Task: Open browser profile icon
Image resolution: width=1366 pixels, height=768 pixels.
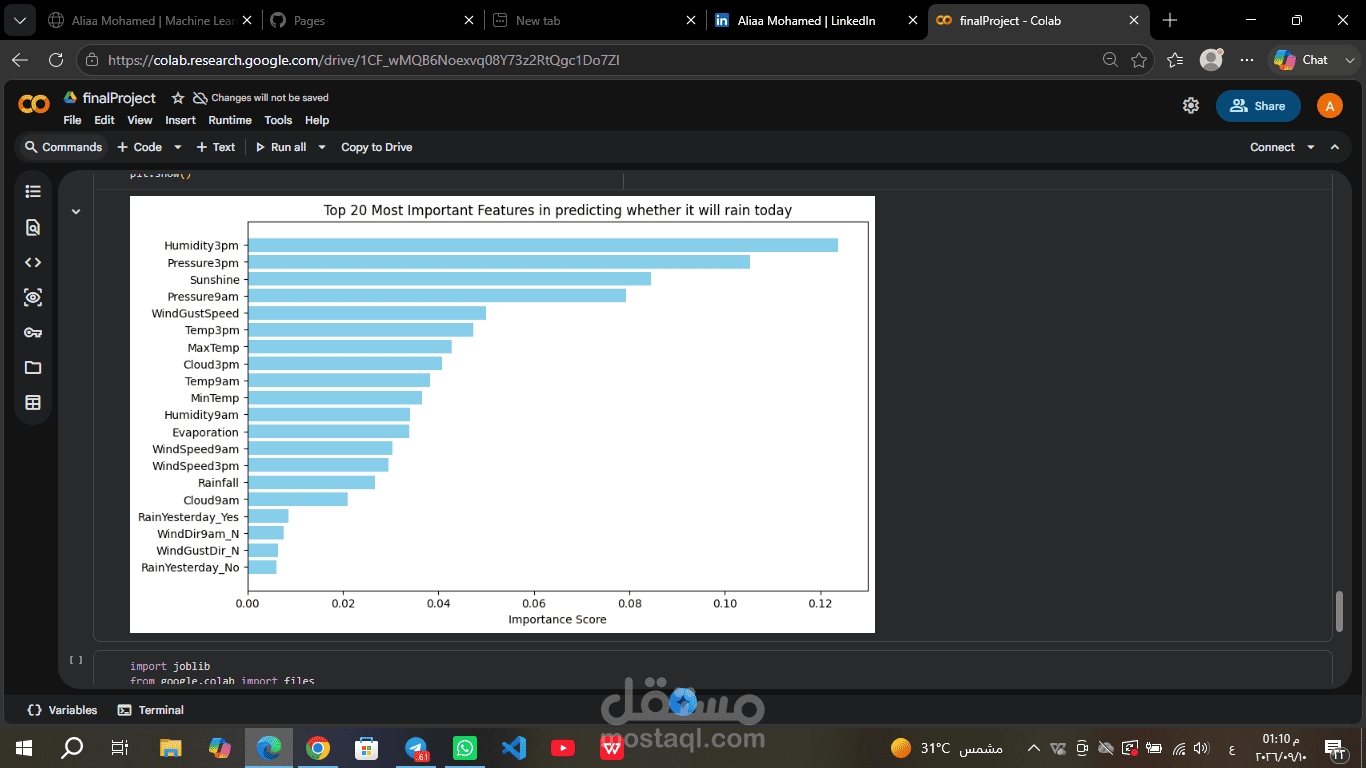Action: pos(1211,60)
